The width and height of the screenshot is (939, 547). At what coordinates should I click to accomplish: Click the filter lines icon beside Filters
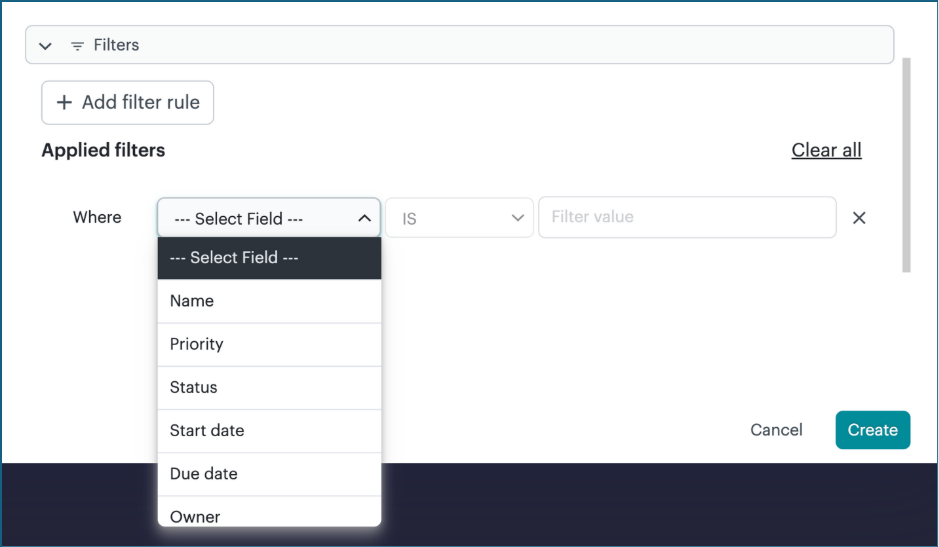click(x=77, y=46)
